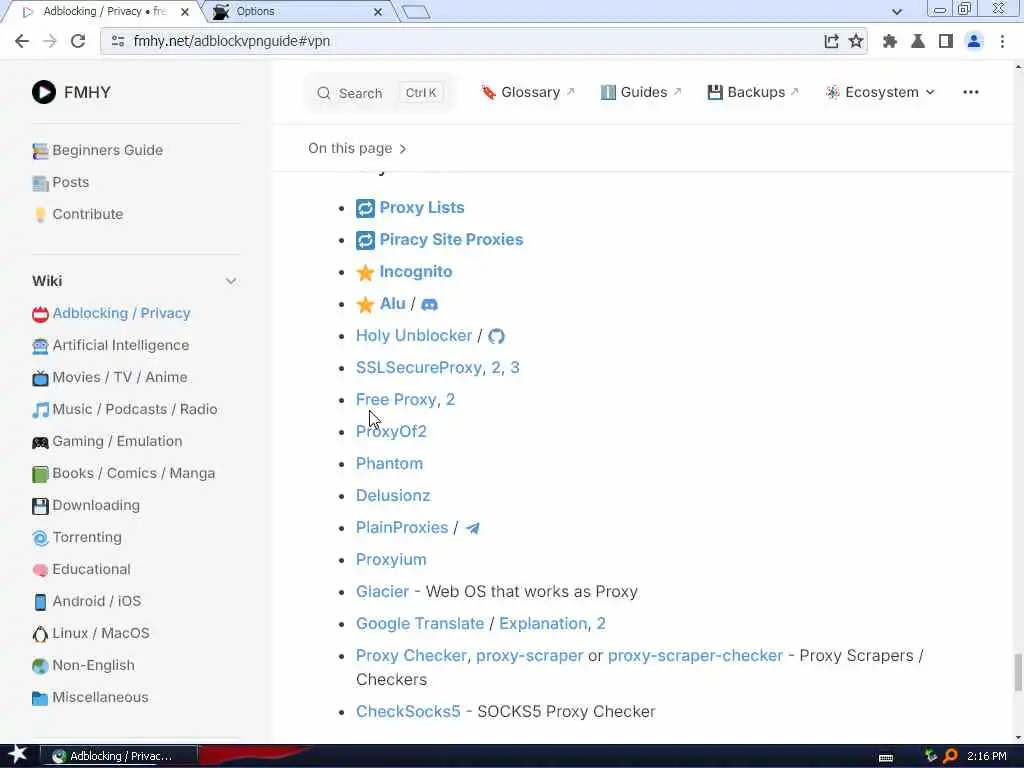The height and width of the screenshot is (768, 1024).
Task: Open the SSLSecureProxy link
Action: (419, 368)
